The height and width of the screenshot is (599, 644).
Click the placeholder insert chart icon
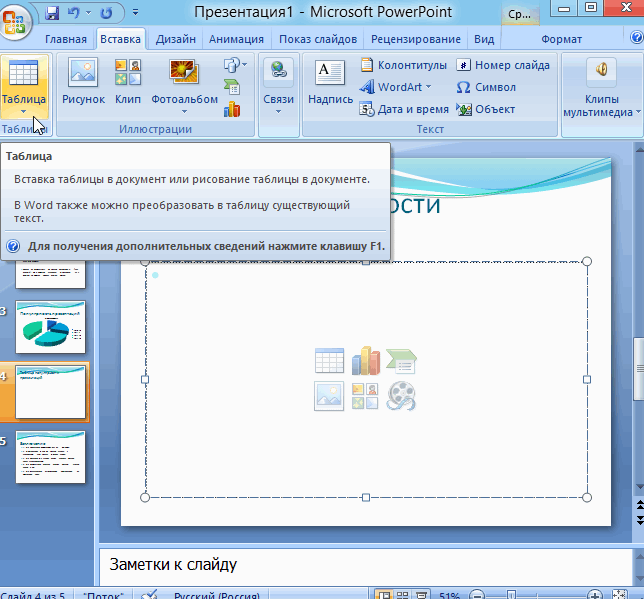366,360
